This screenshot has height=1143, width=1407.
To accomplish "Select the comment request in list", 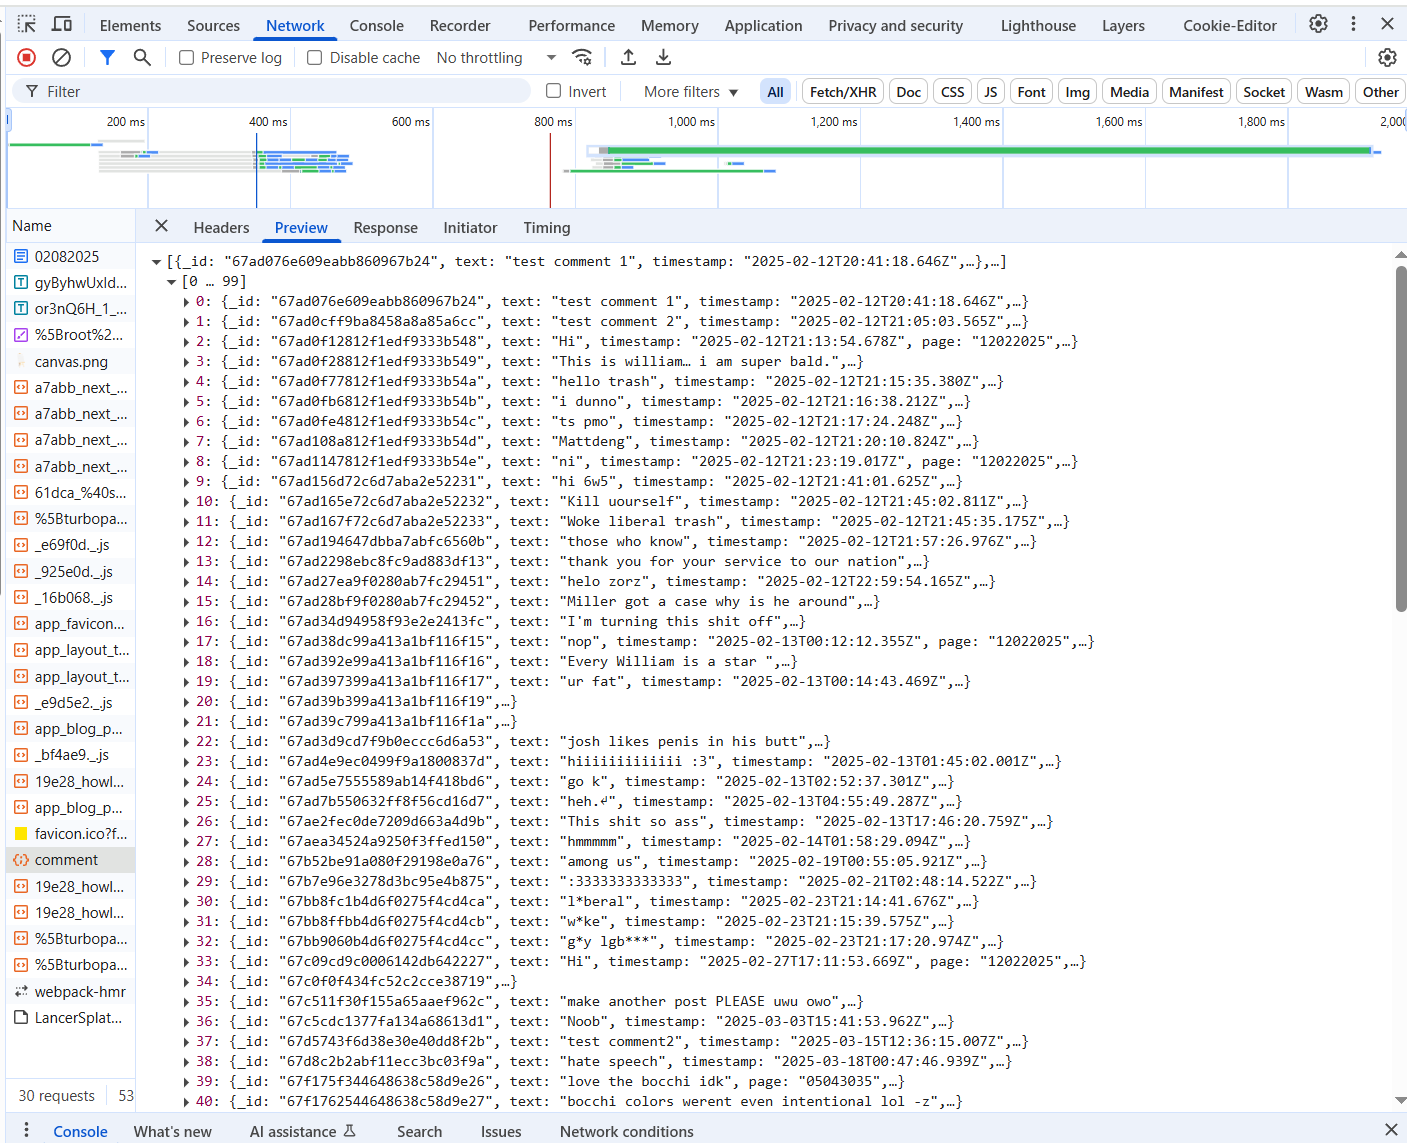I will (x=66, y=860).
